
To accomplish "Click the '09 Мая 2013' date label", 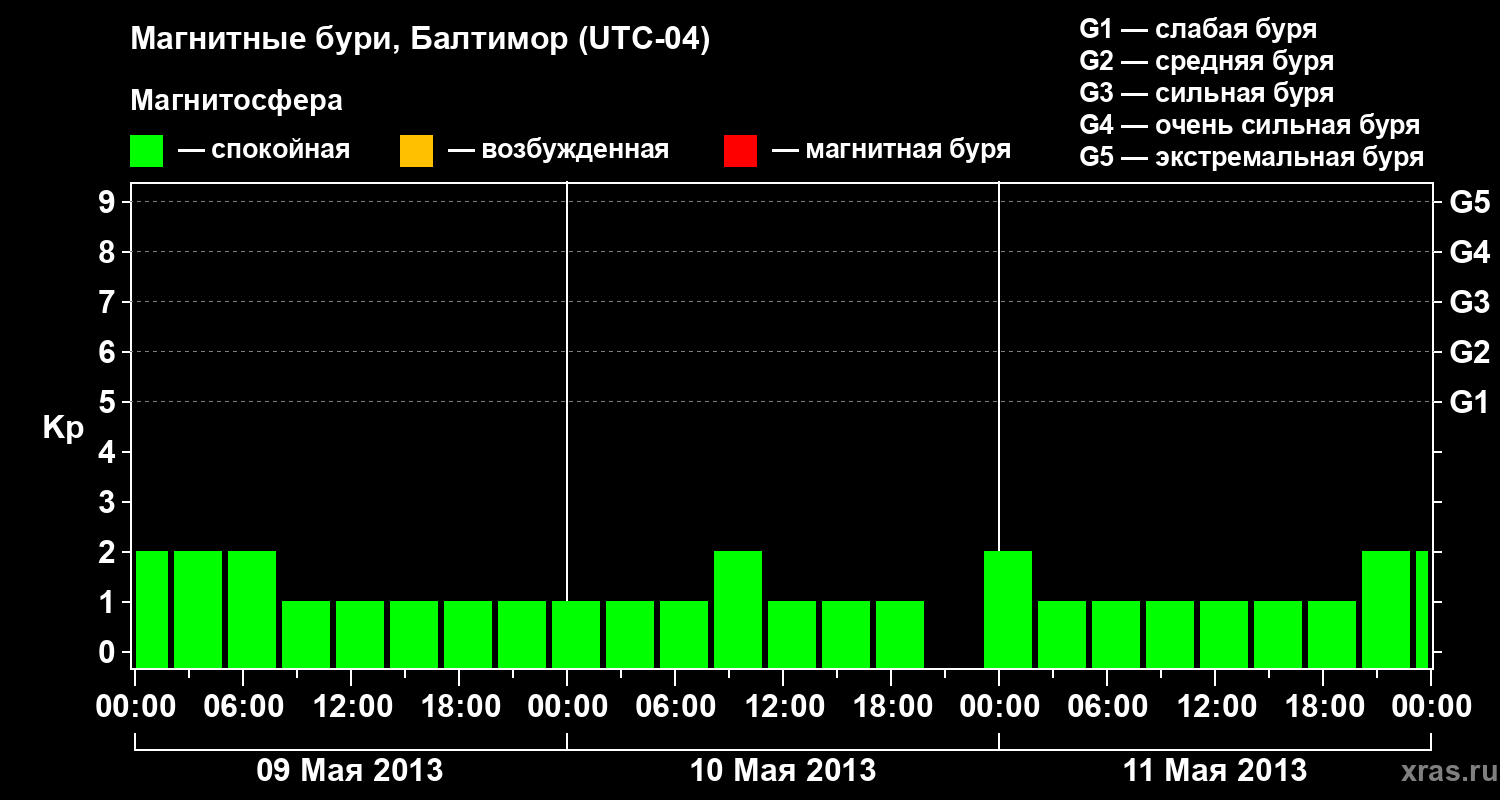I will [350, 770].
